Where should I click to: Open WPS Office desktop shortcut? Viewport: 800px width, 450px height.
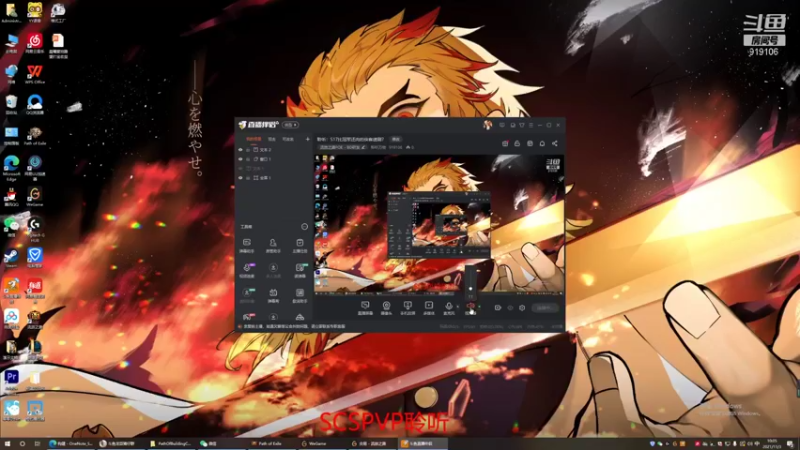tap(35, 74)
